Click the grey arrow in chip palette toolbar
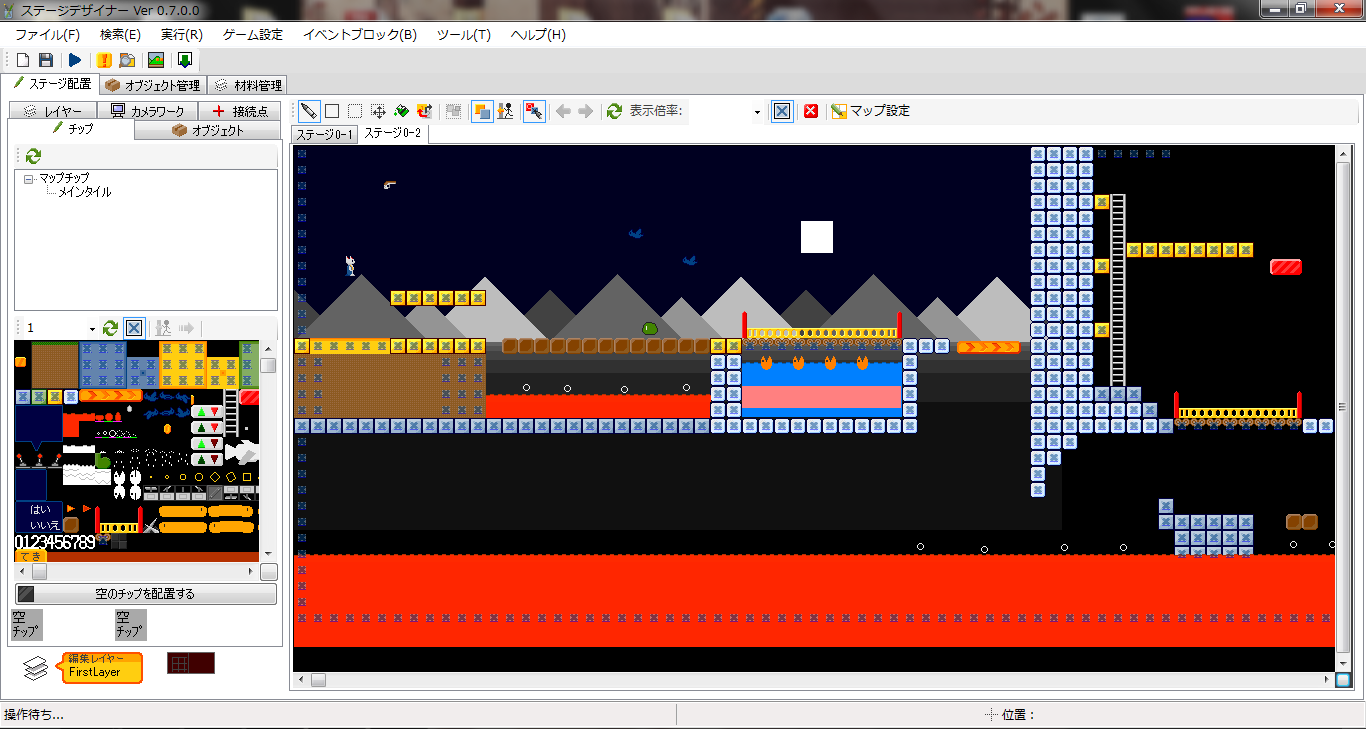1366x729 pixels. click(186, 328)
